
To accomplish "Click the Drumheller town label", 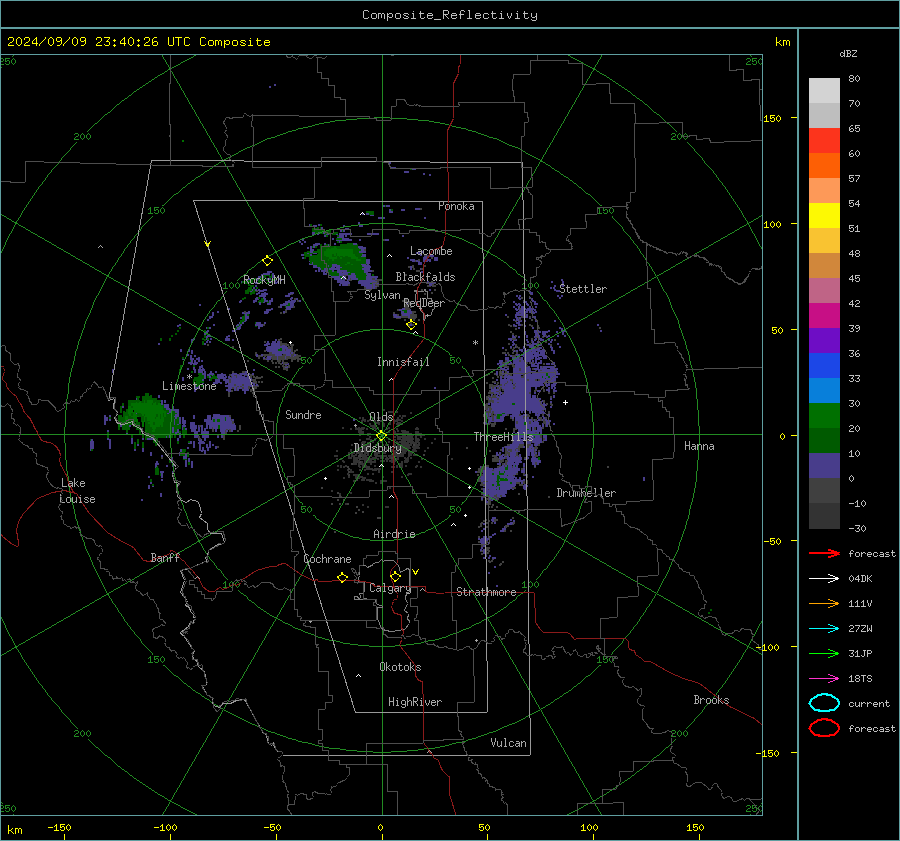I will pos(586,493).
